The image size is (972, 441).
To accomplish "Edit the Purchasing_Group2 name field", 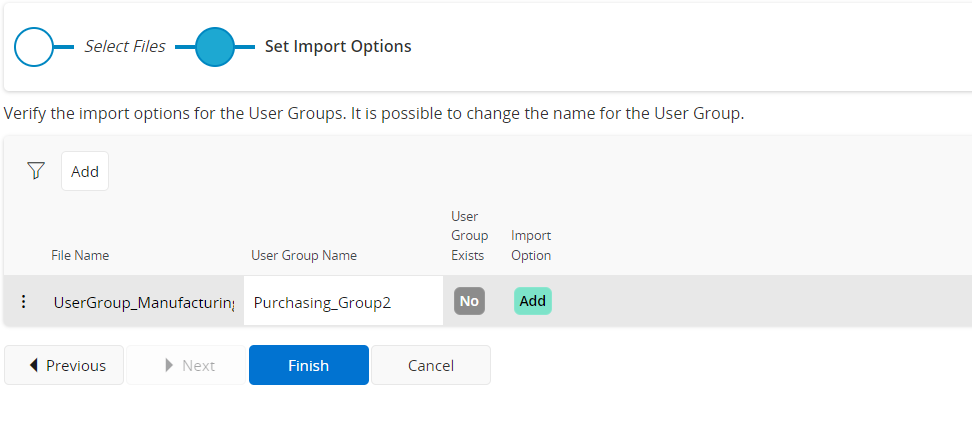I will coord(342,302).
